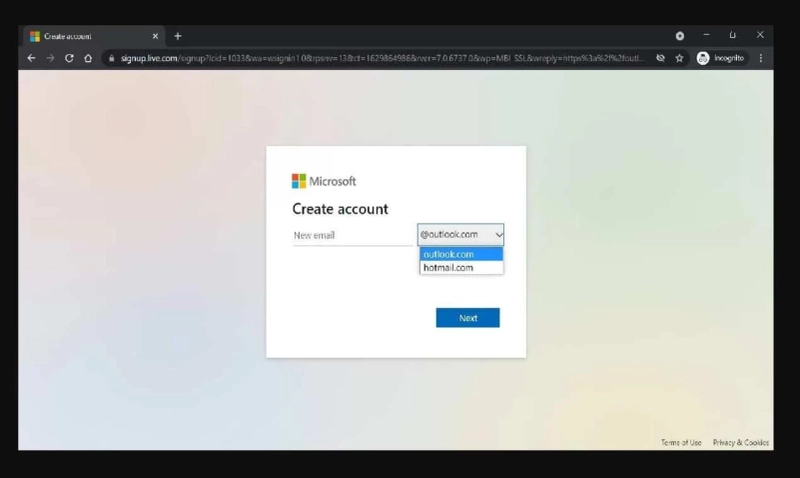Go back with the browser back arrow
Screen dimensions: 800x478
(x=31, y=58)
